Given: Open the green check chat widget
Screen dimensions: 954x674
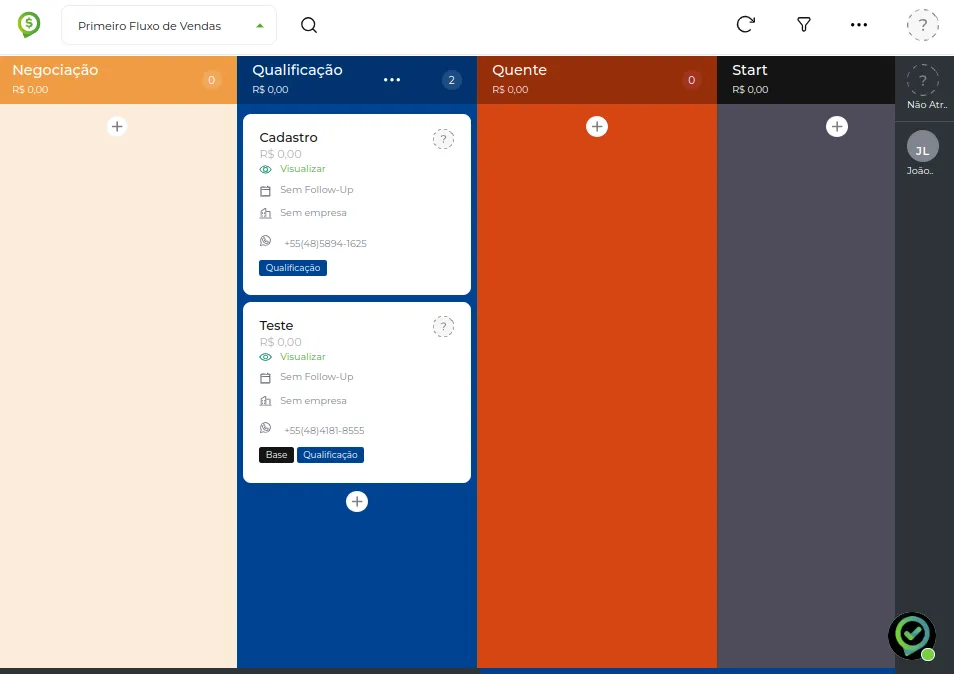Looking at the screenshot, I should click(x=911, y=636).
